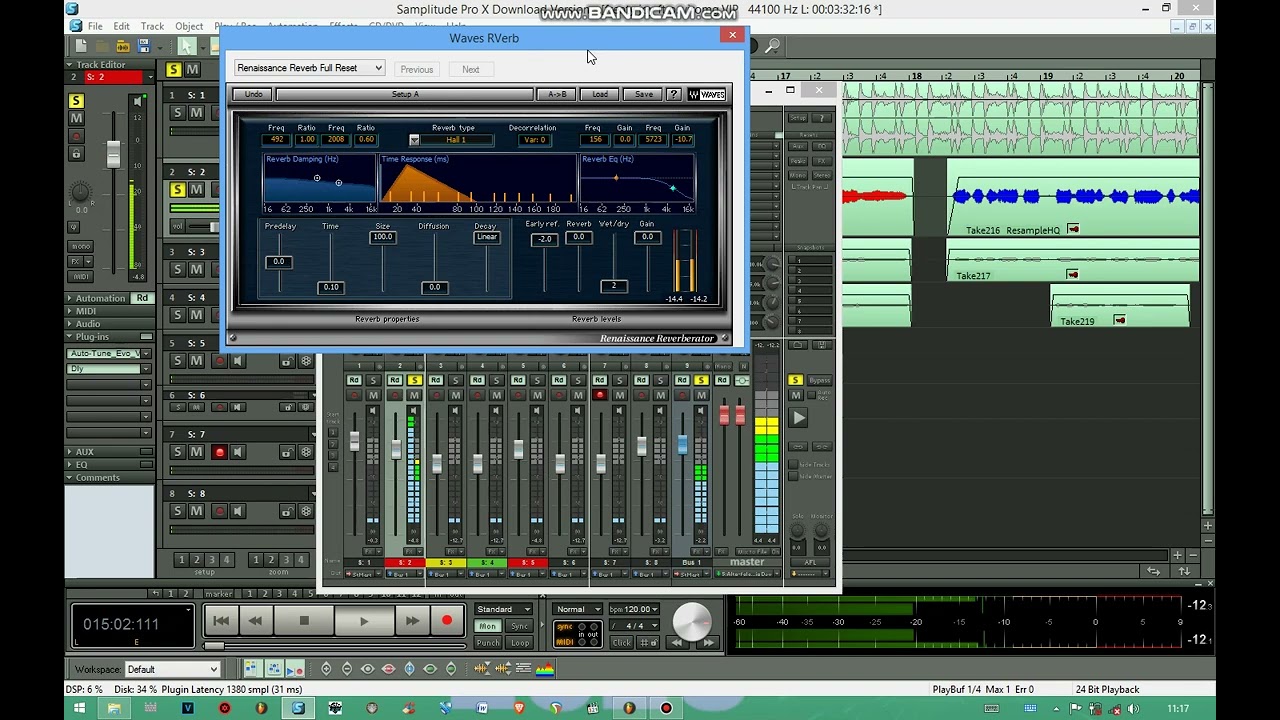This screenshot has width=1280, height=720.
Task: Click the transport Stop button
Action: (304, 622)
